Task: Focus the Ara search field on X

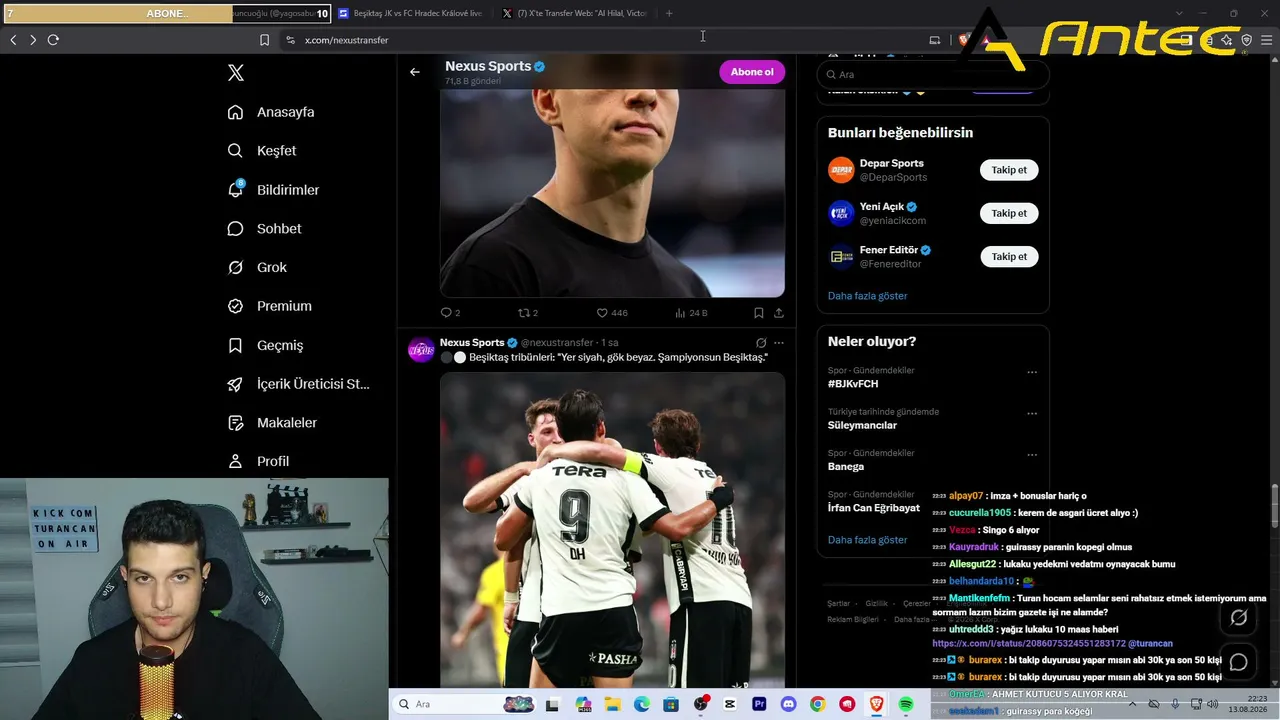Action: (933, 74)
